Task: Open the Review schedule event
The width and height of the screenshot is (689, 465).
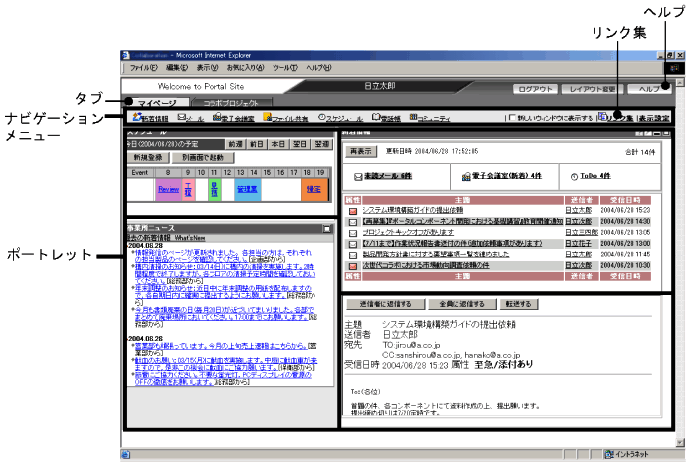Action: pos(168,189)
